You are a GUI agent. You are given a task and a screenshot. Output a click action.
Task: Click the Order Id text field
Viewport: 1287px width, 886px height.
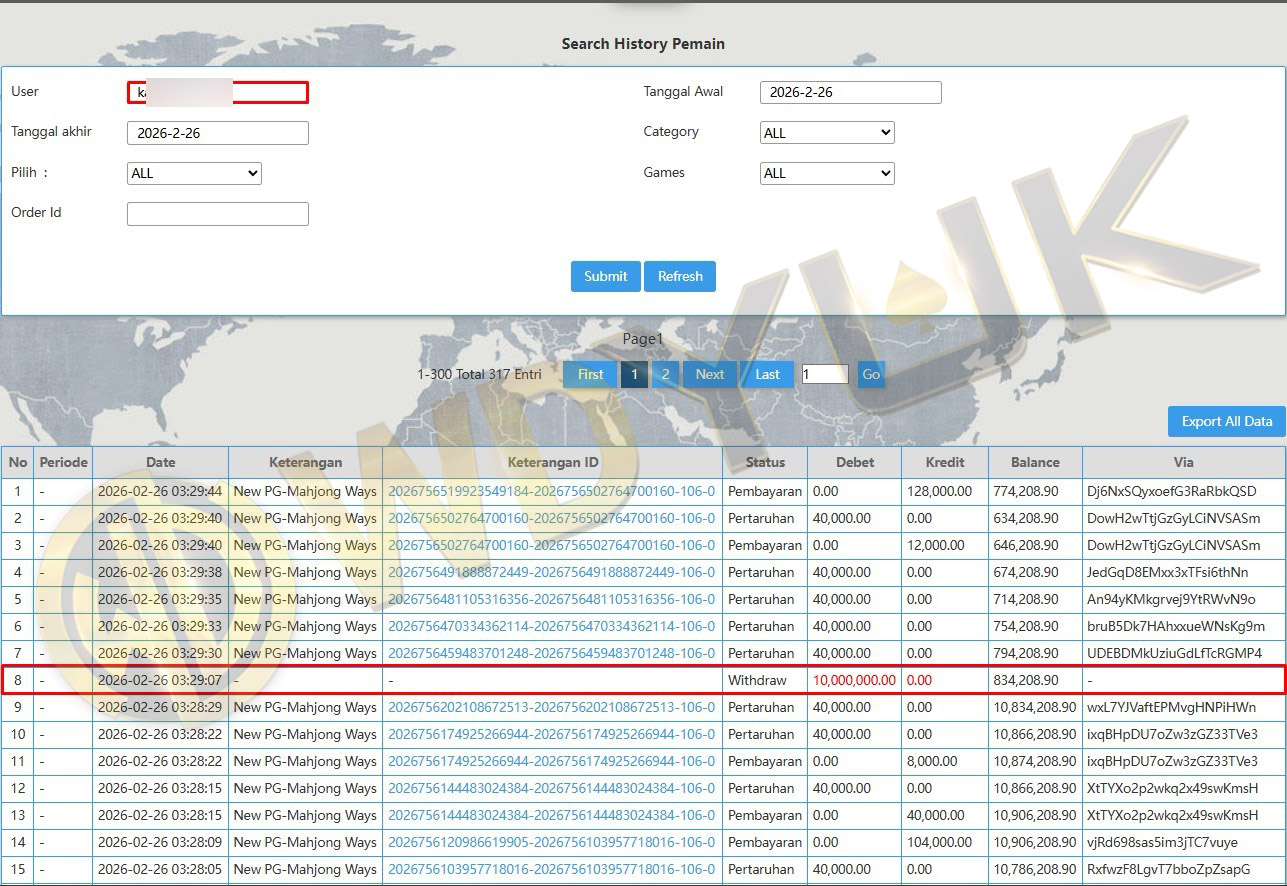(x=218, y=213)
